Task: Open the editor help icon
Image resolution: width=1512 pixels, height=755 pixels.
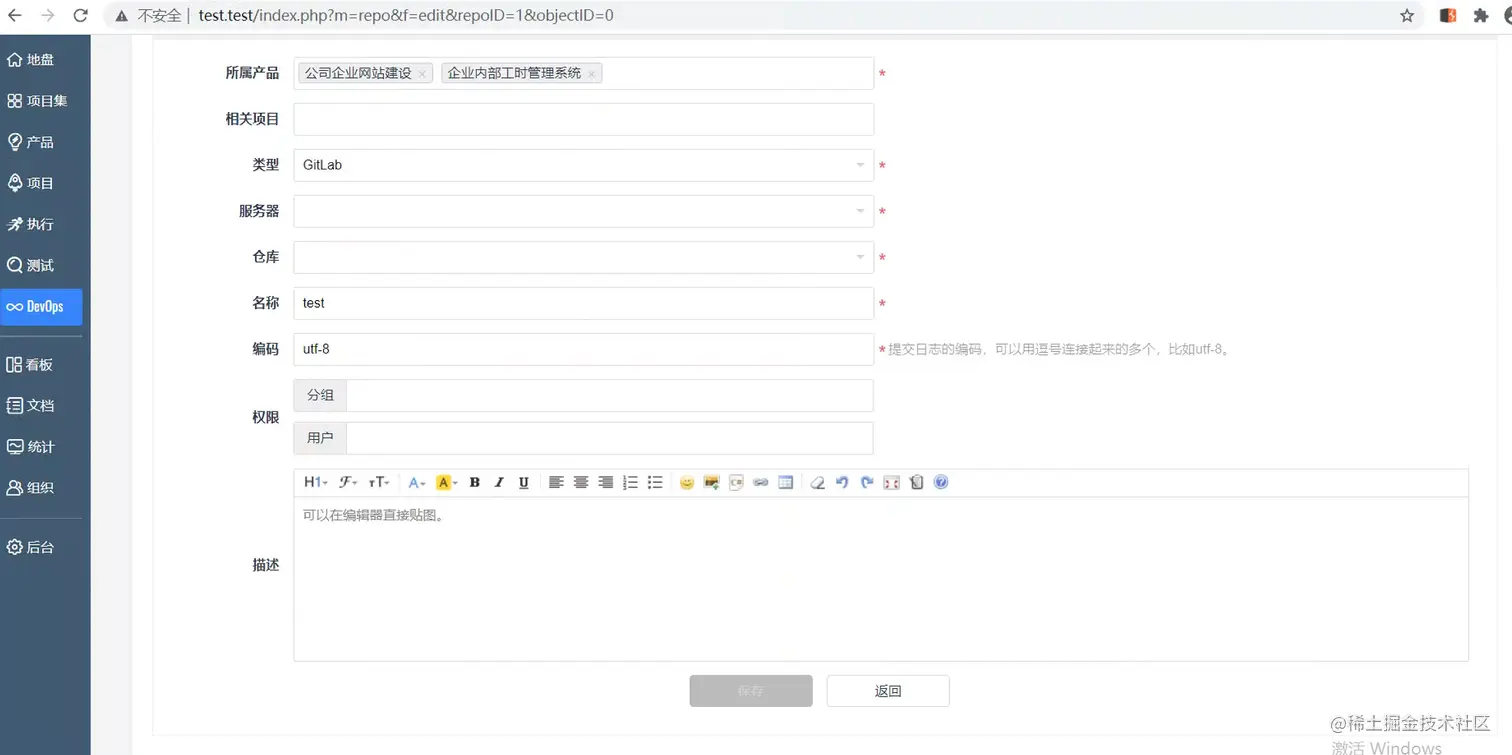Action: 941,482
